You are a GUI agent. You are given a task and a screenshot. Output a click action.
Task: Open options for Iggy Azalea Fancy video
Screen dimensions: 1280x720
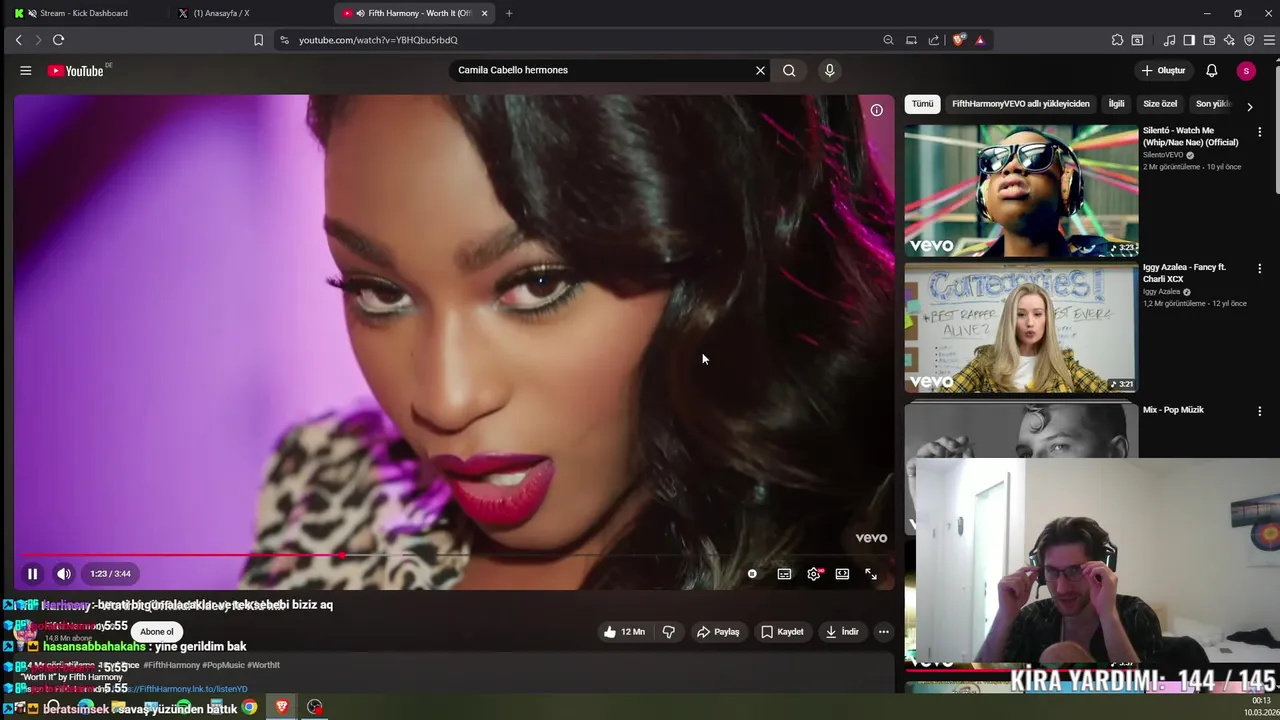[1259, 269]
